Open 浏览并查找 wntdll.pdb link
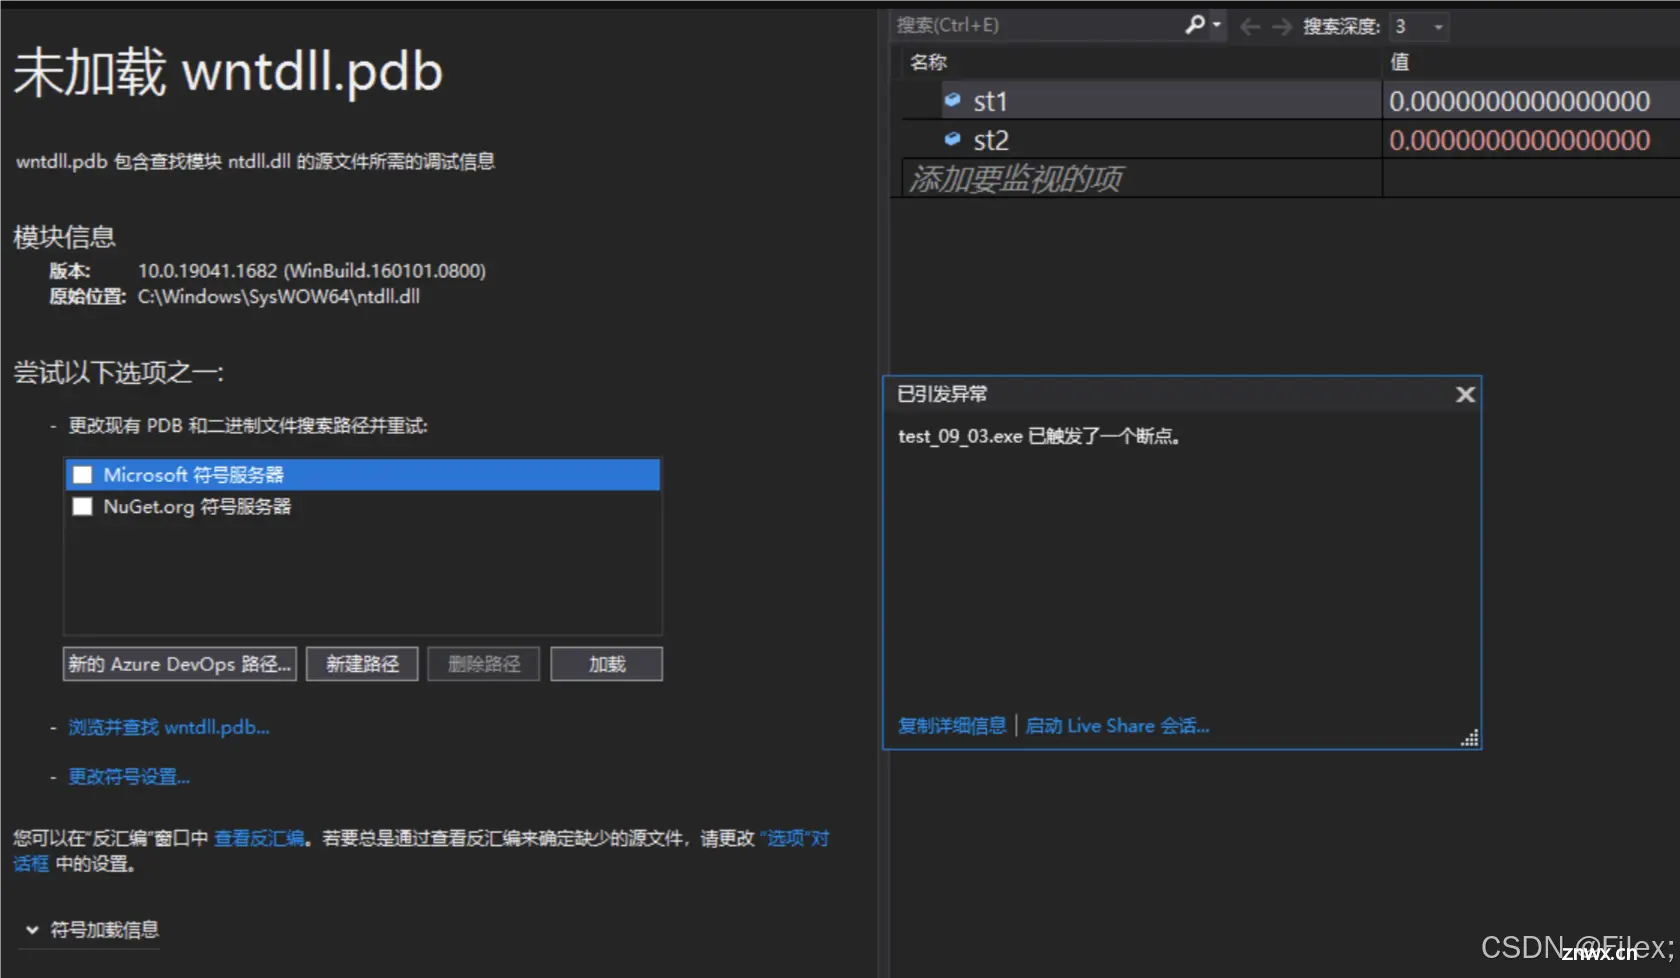 pyautogui.click(x=169, y=727)
